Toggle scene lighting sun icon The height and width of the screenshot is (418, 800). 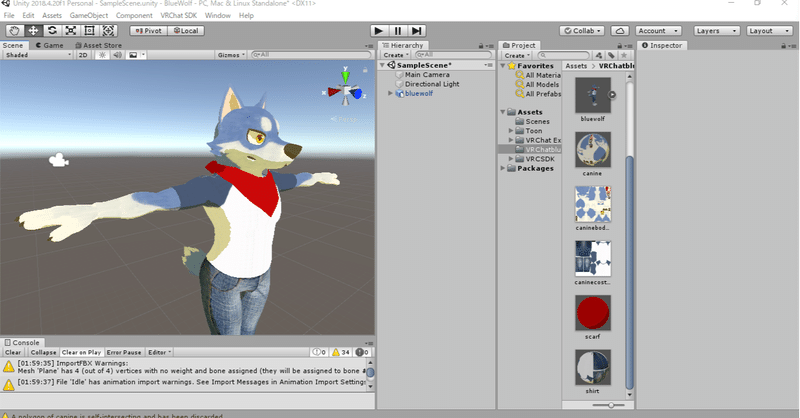pyautogui.click(x=102, y=55)
